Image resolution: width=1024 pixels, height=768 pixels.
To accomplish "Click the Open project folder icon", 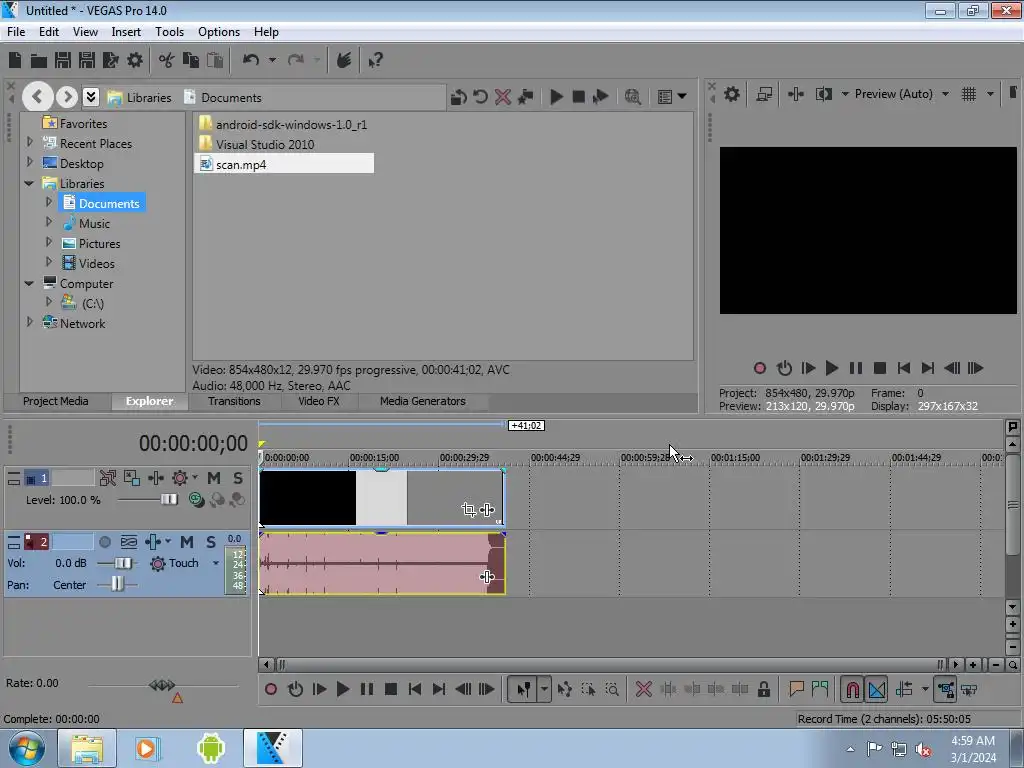I will tap(39, 60).
